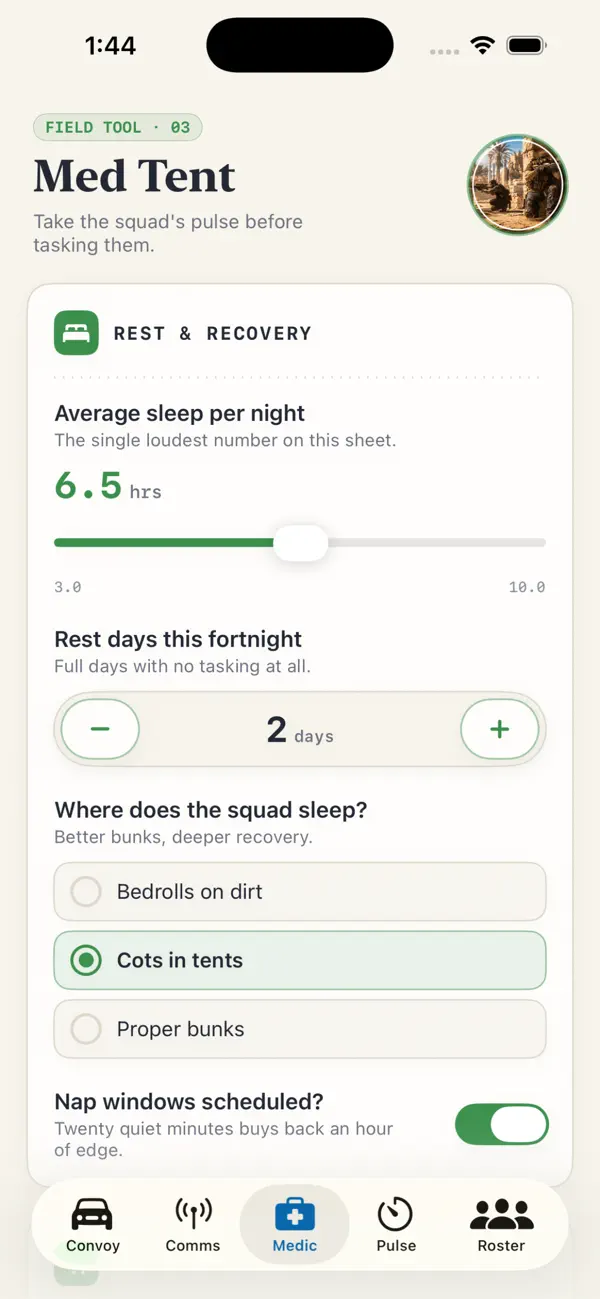Open the Convoy car icon tab
This screenshot has height=1299, width=600.
[92, 1225]
